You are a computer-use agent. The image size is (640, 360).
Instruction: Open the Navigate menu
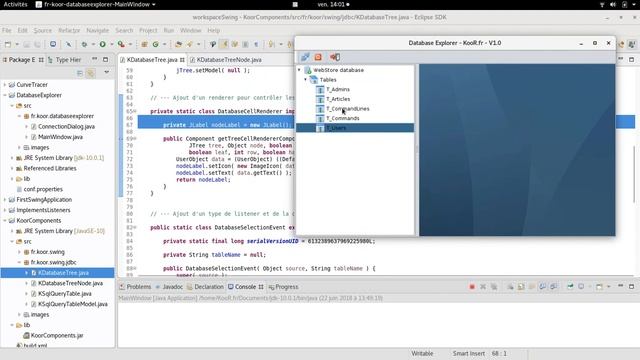click(98, 31)
